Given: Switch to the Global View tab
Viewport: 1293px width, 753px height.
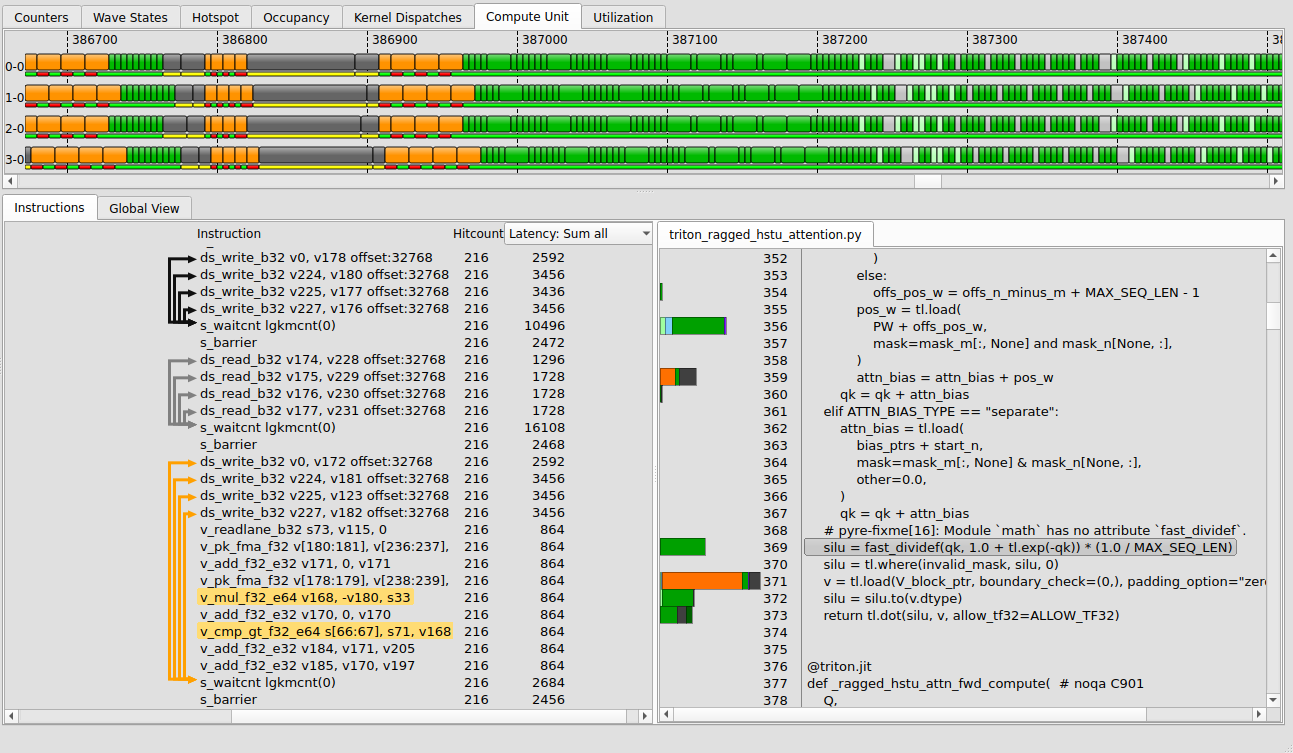Looking at the screenshot, I should [144, 208].
